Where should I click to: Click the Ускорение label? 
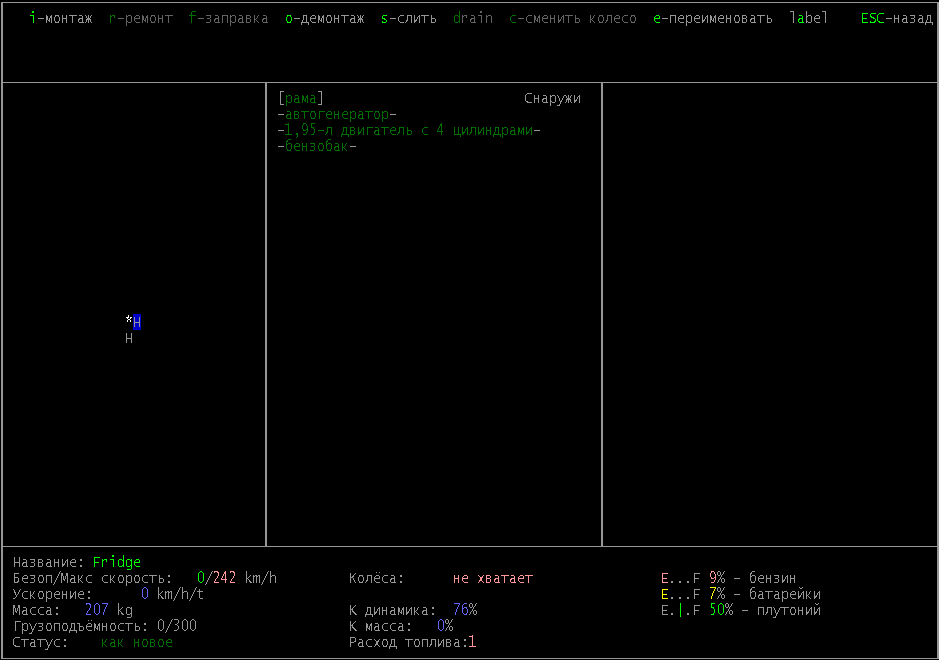[x=52, y=594]
